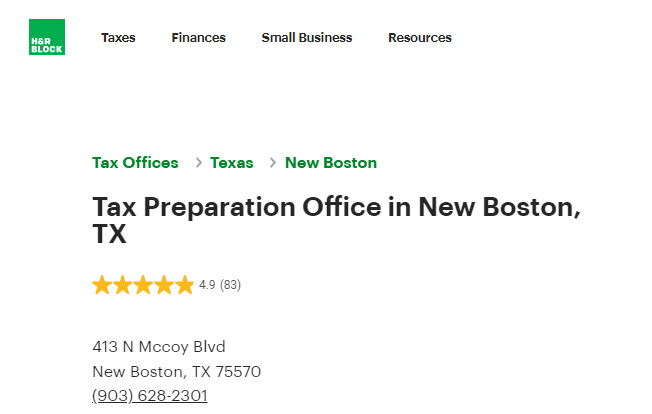The image size is (652, 414).
Task: Click the Tax Preparation Office heading
Action: [336, 220]
